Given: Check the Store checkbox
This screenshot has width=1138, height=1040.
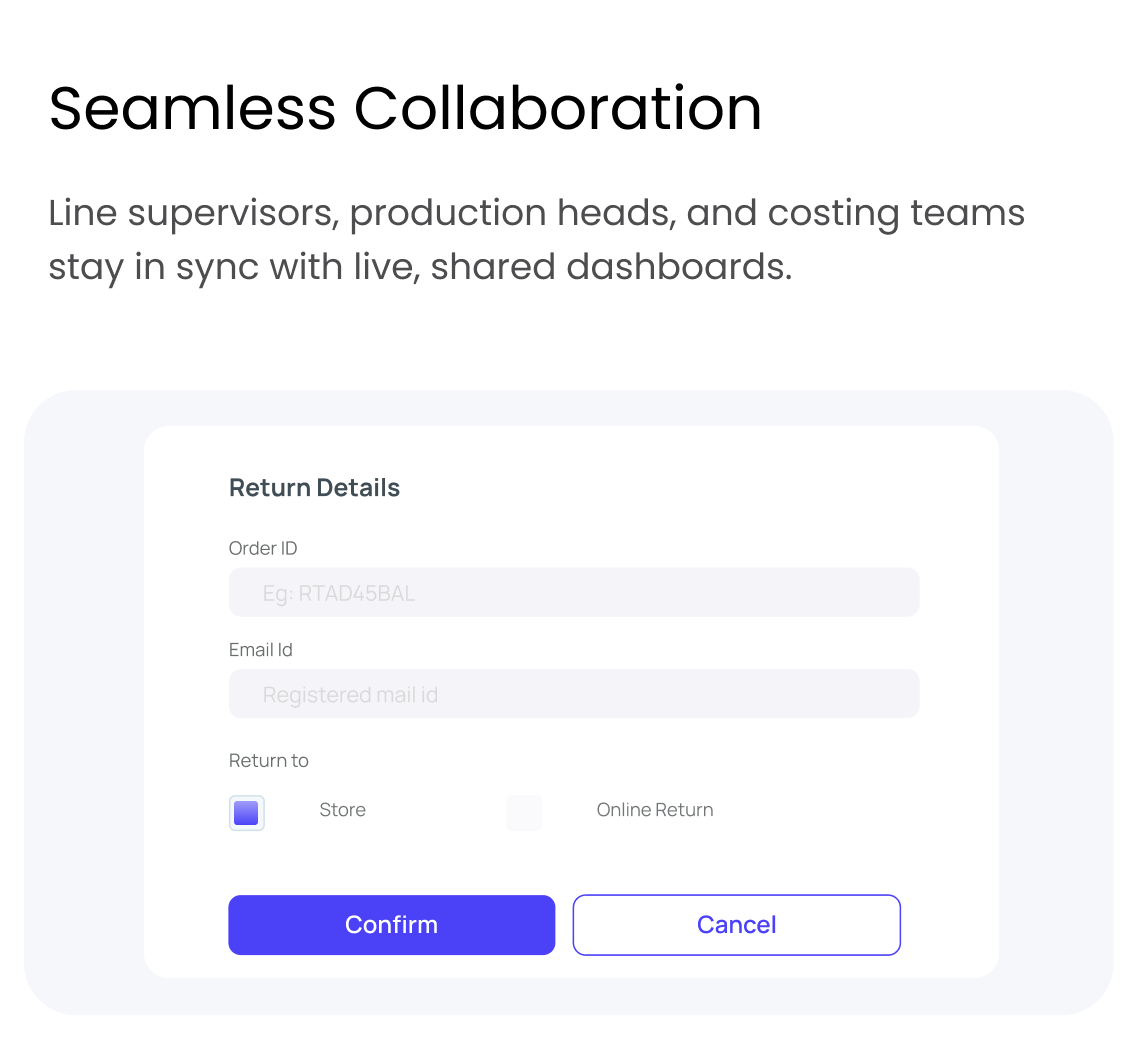Looking at the screenshot, I should click(x=246, y=813).
